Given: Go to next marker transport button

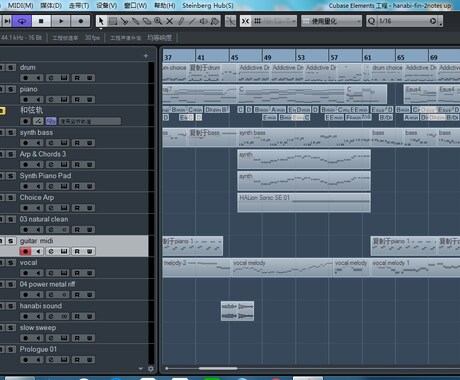Looking at the screenshot, I should coord(7,21).
